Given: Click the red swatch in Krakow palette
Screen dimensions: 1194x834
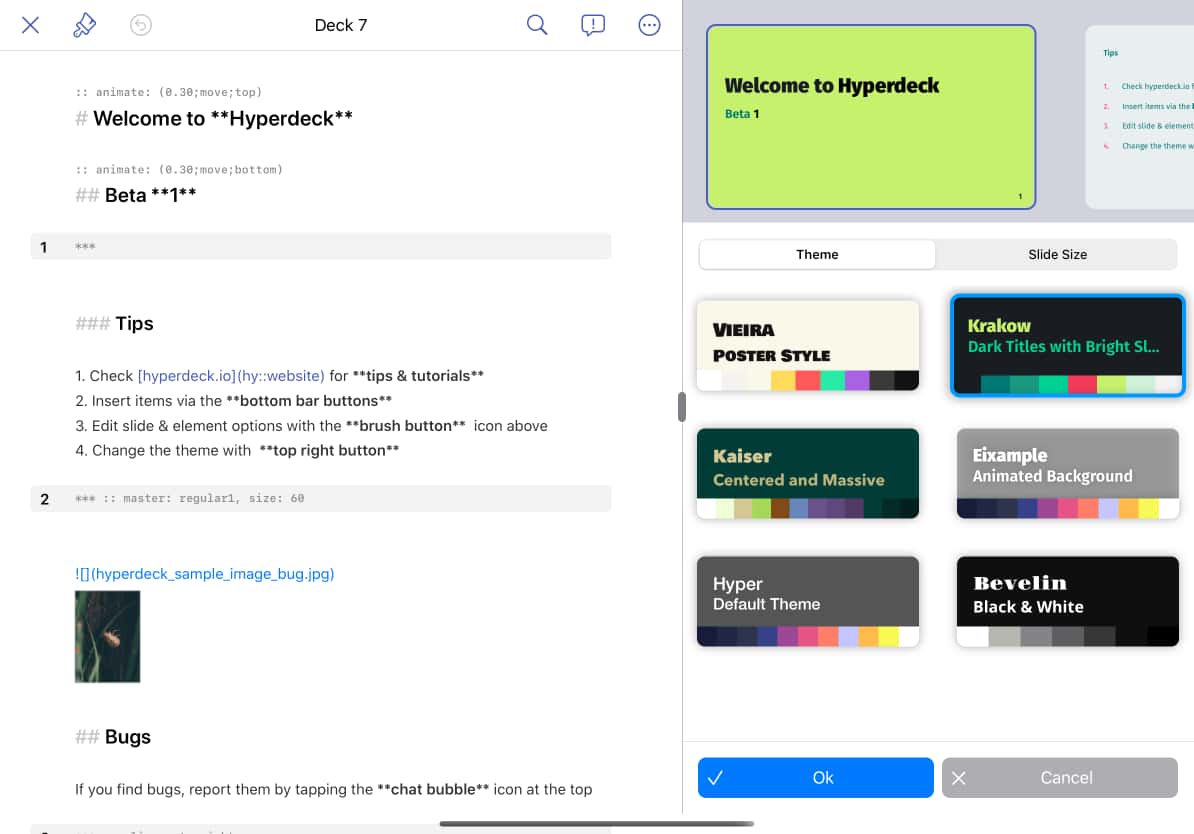Looking at the screenshot, I should coord(1082,385).
